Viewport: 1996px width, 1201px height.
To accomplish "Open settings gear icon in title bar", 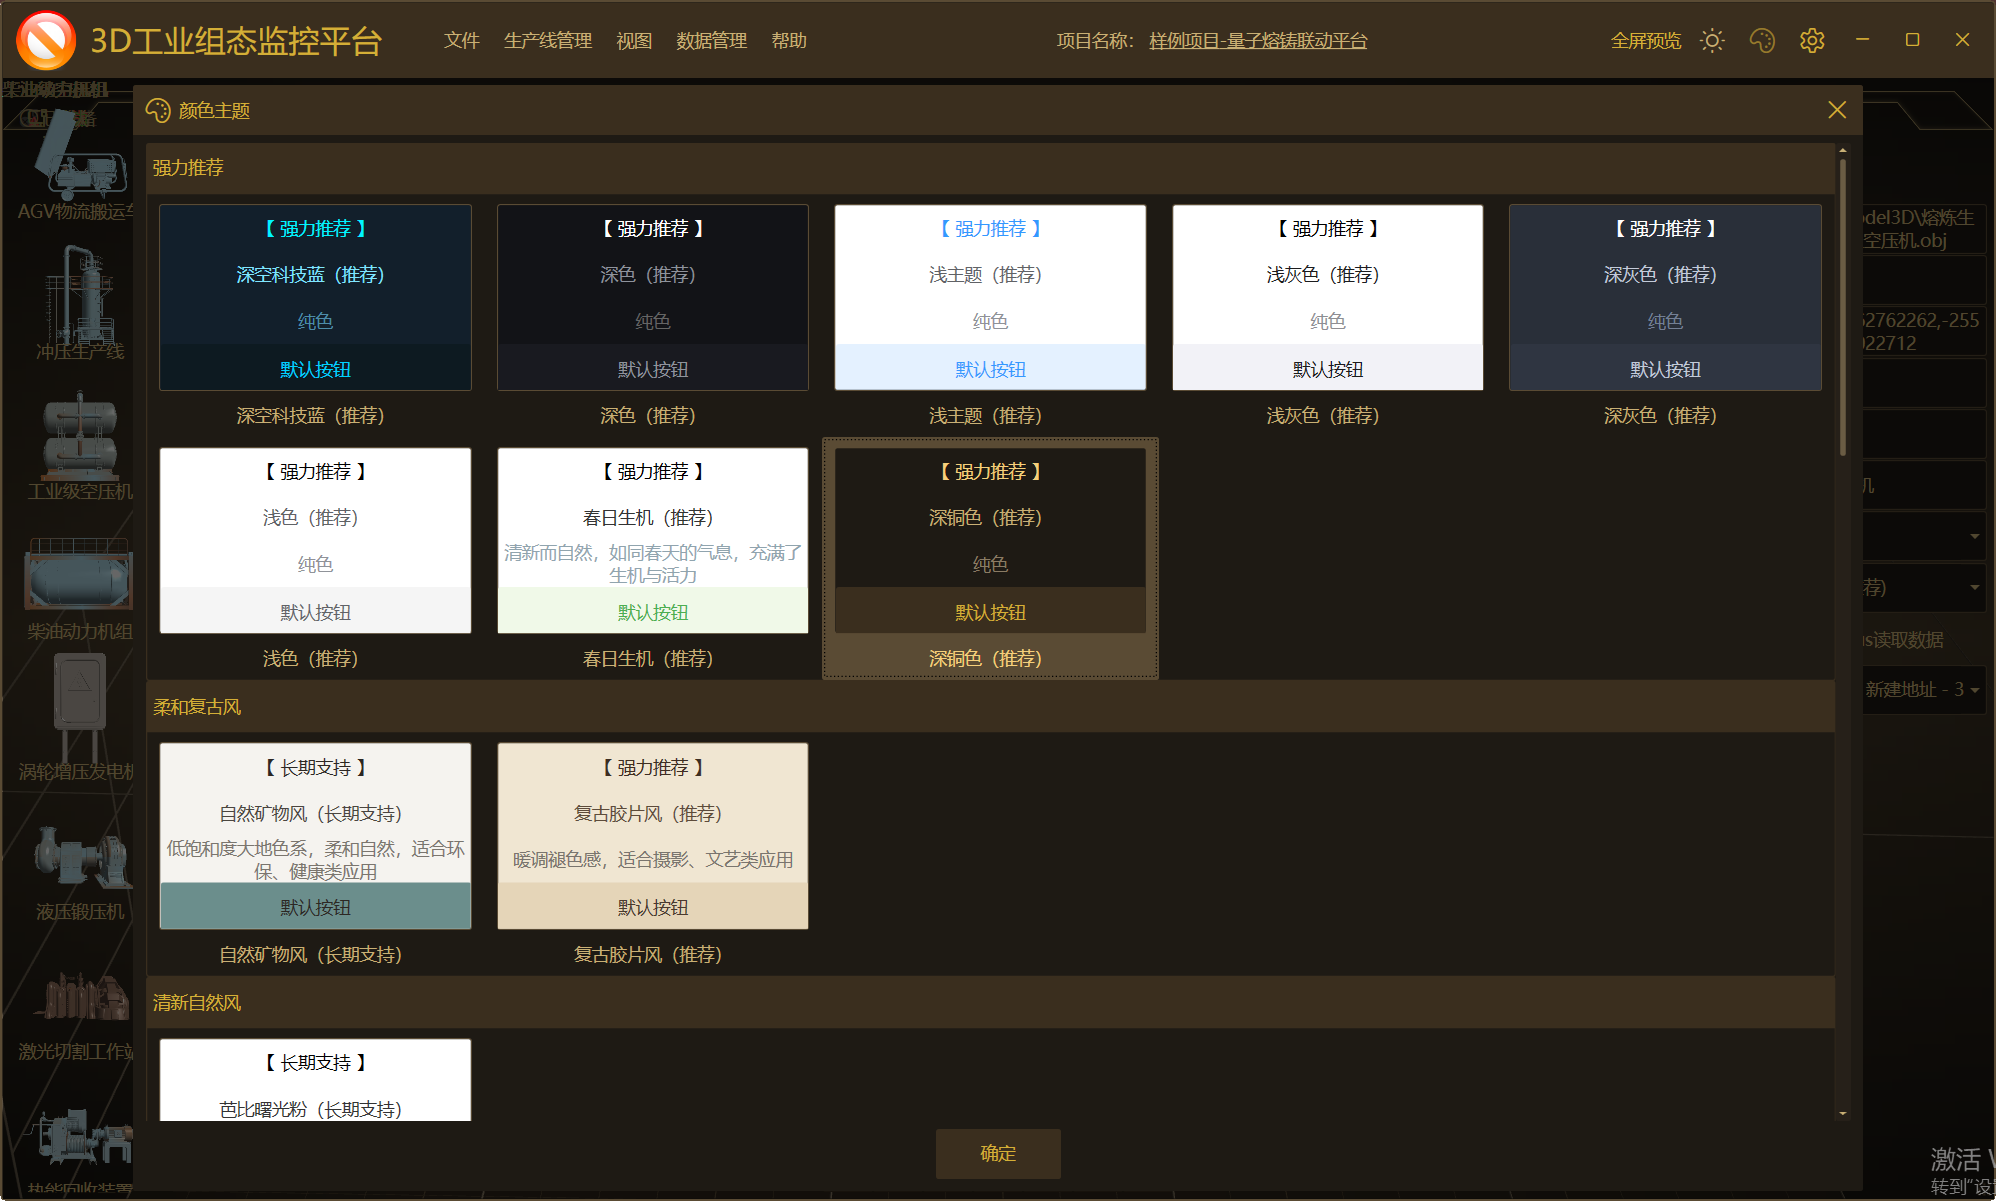I will pos(1812,41).
